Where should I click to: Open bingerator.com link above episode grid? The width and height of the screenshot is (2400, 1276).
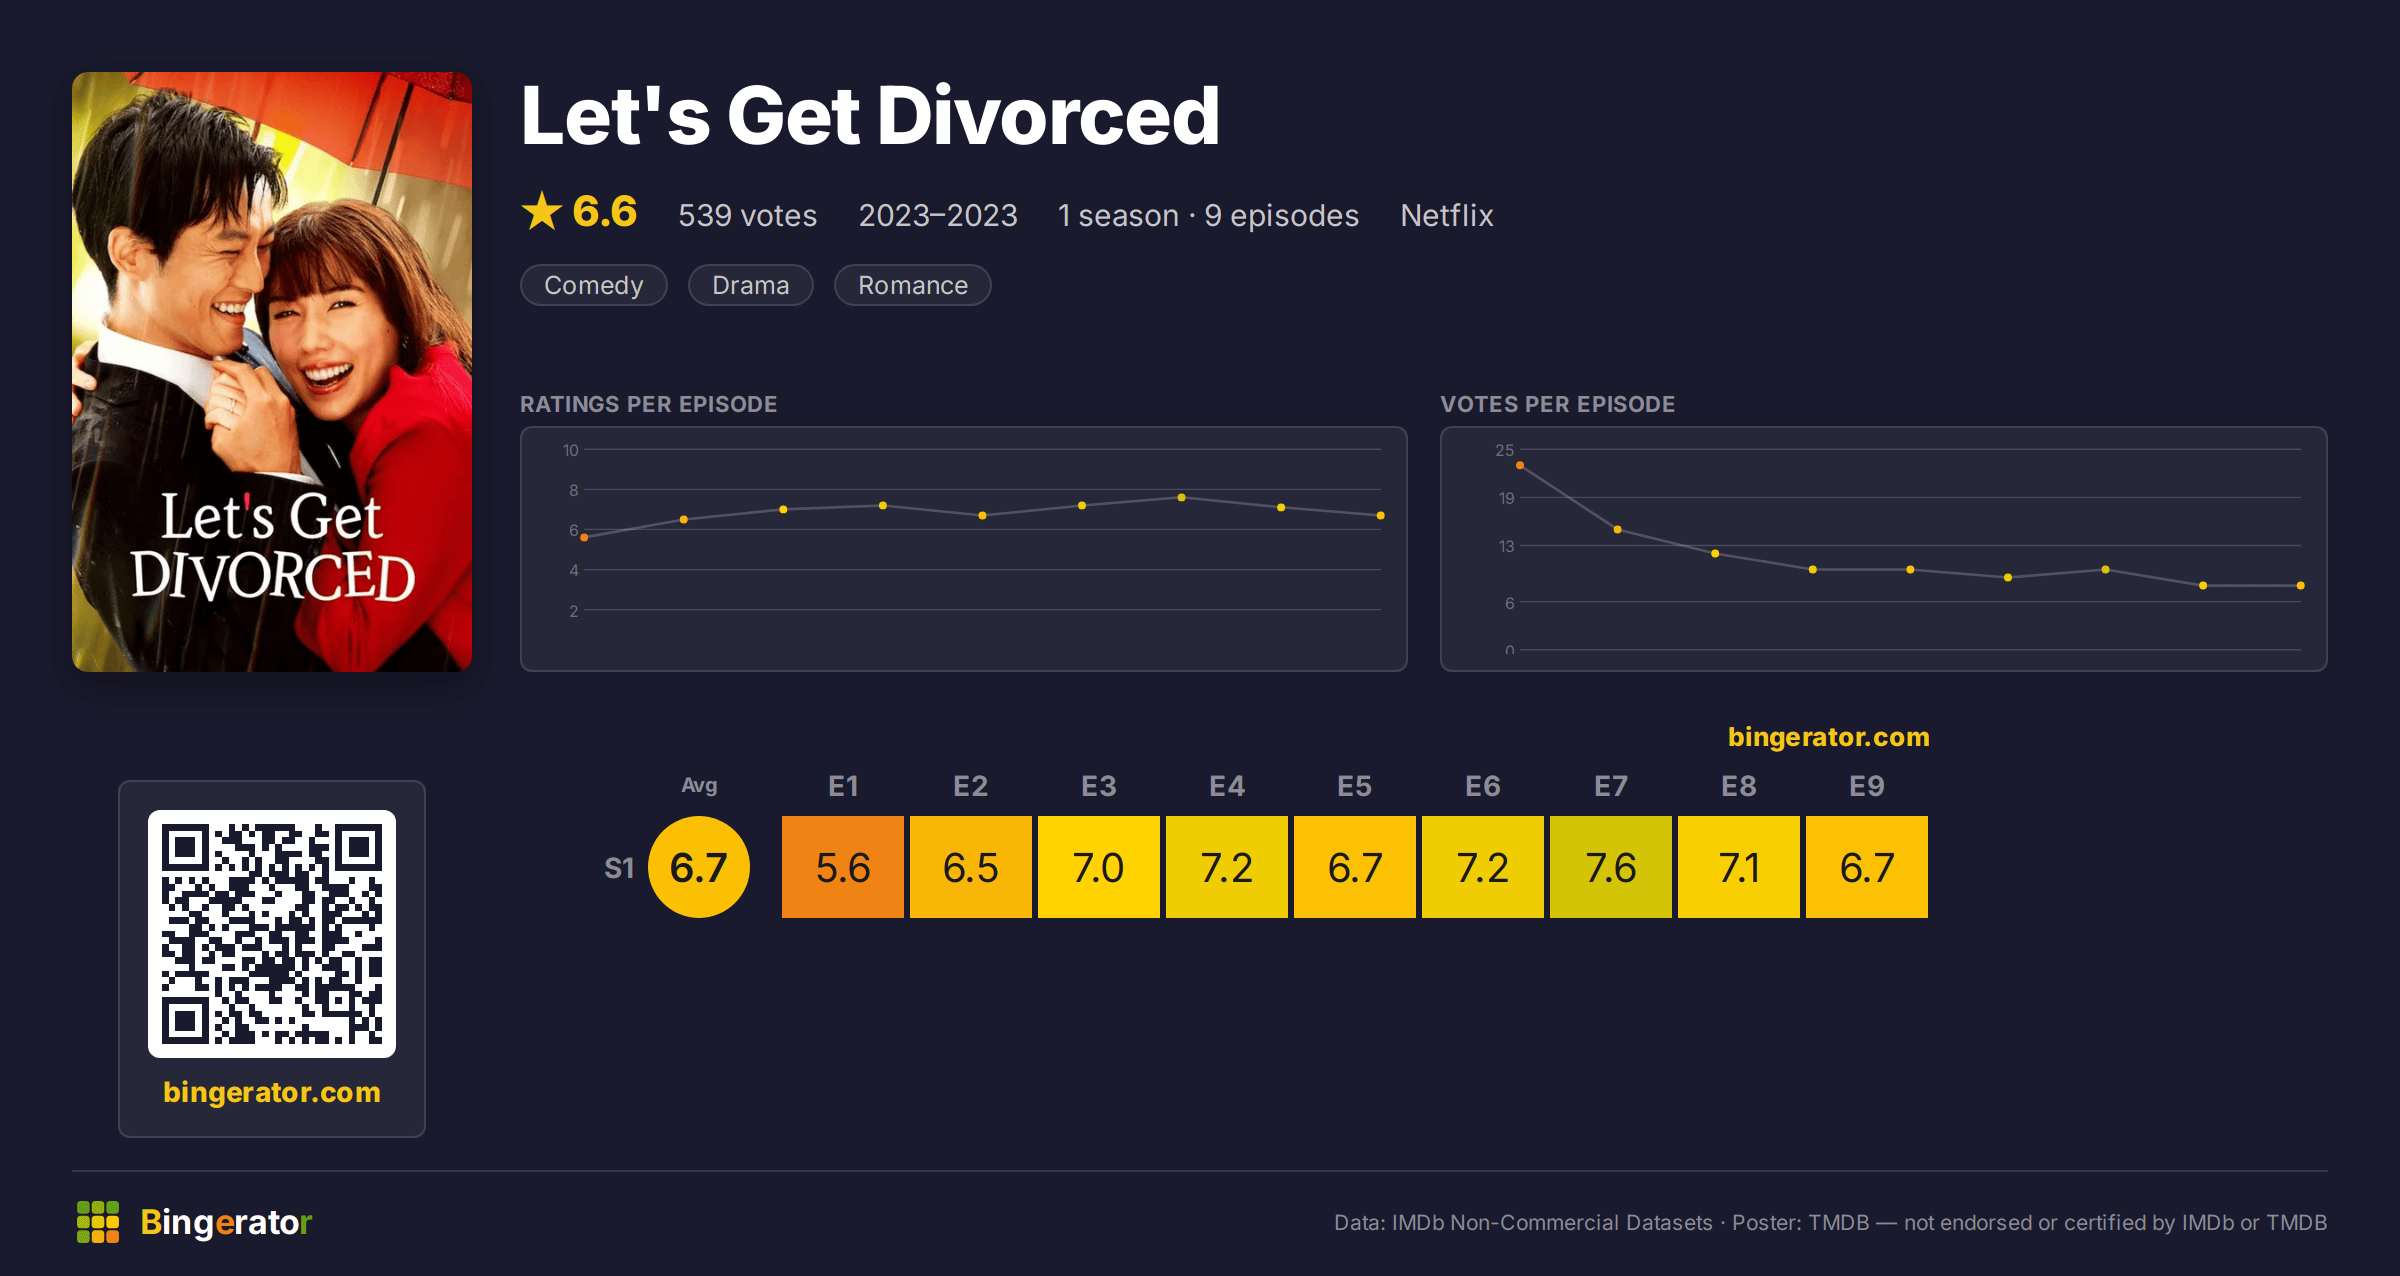[1829, 737]
